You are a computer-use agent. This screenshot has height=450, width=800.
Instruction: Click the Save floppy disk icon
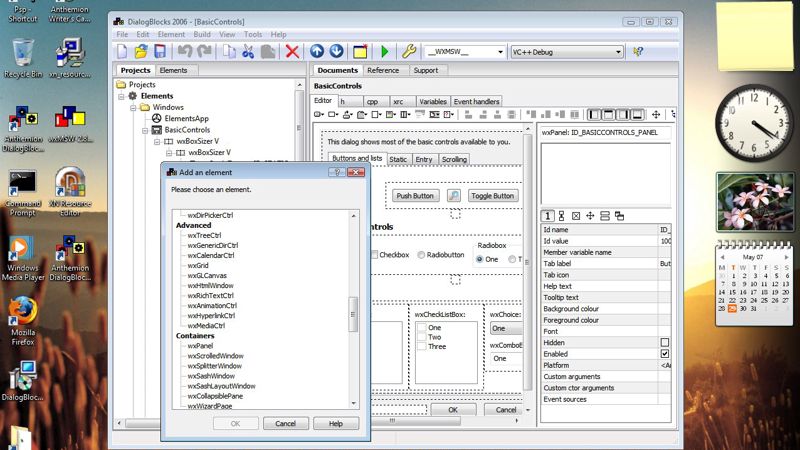pyautogui.click(x=160, y=52)
